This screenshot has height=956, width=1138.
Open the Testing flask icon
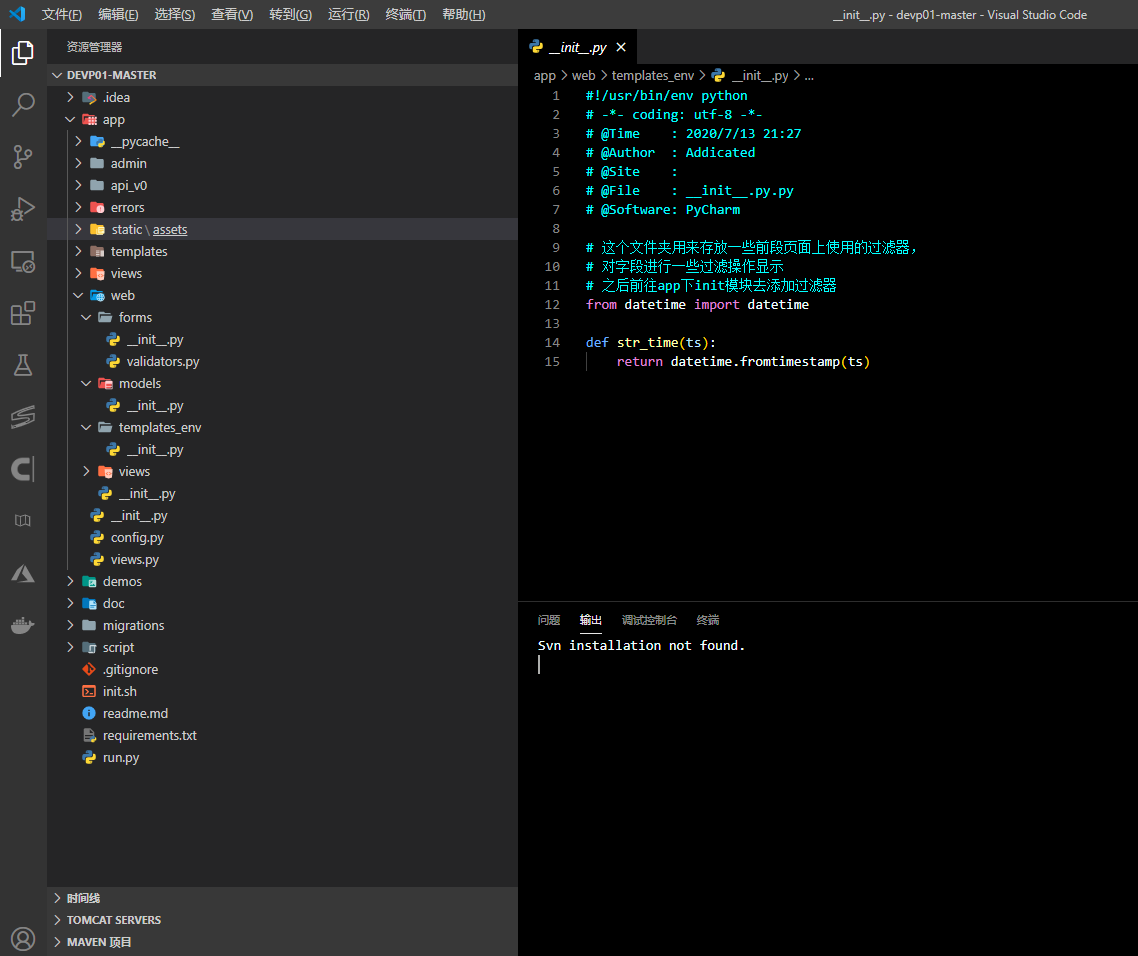click(x=23, y=365)
